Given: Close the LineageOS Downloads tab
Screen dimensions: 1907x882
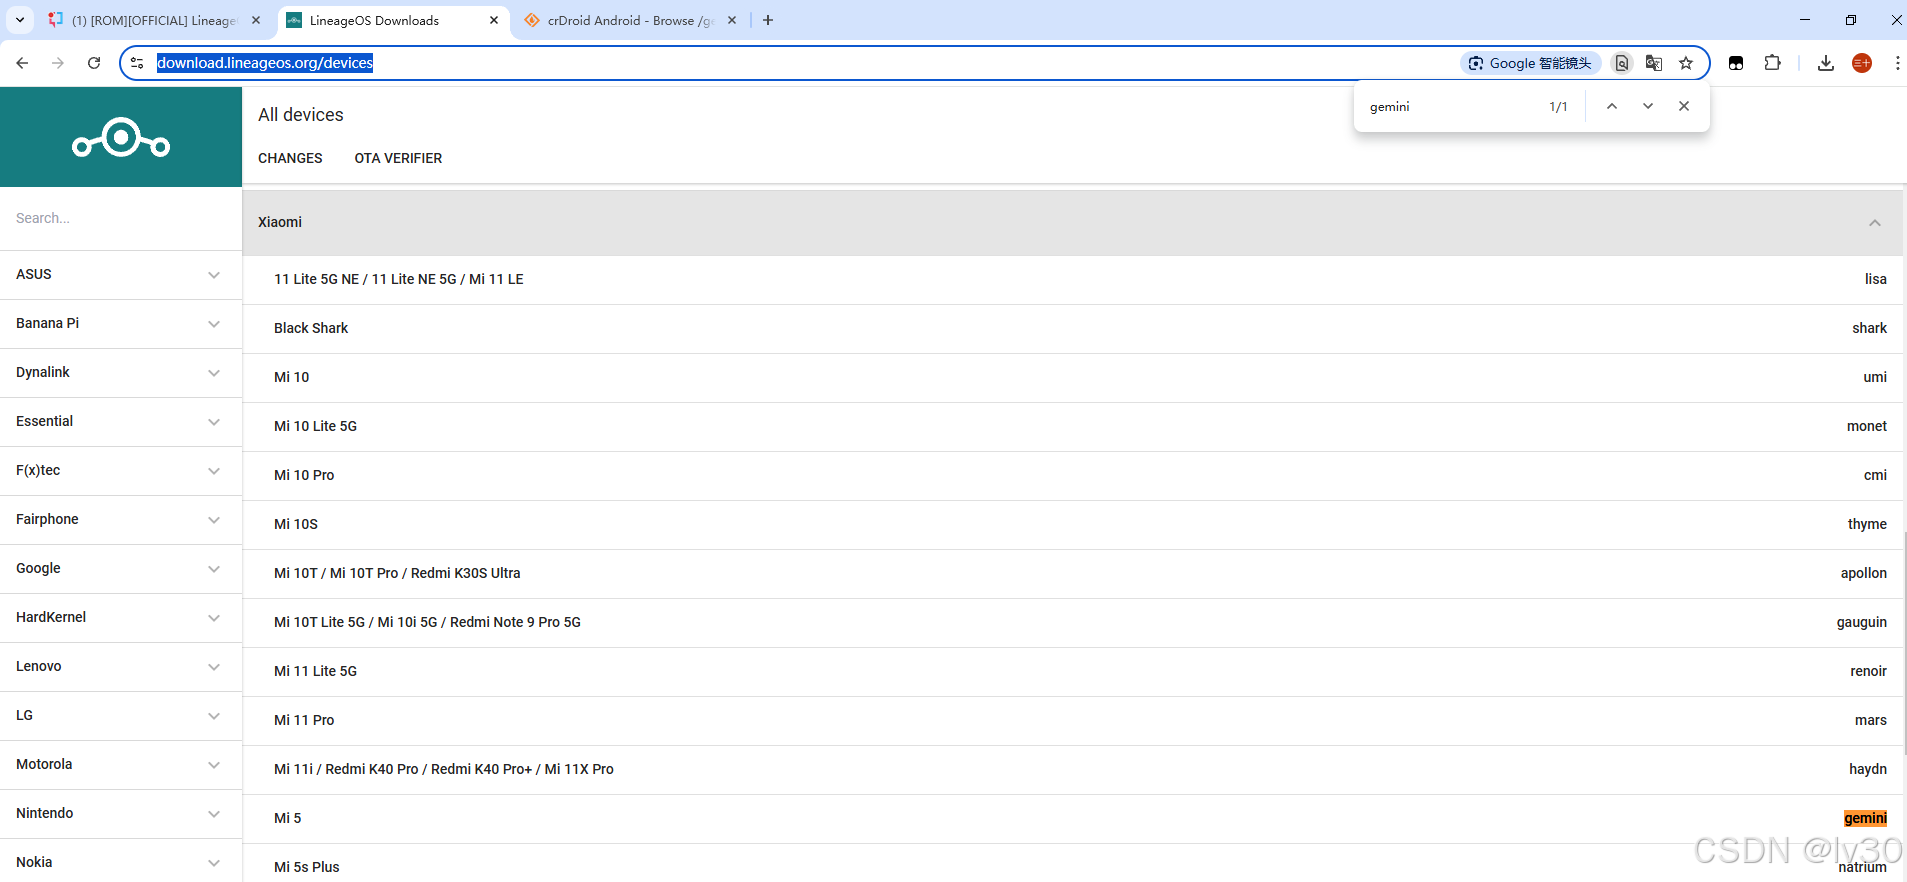Looking at the screenshot, I should 494,20.
